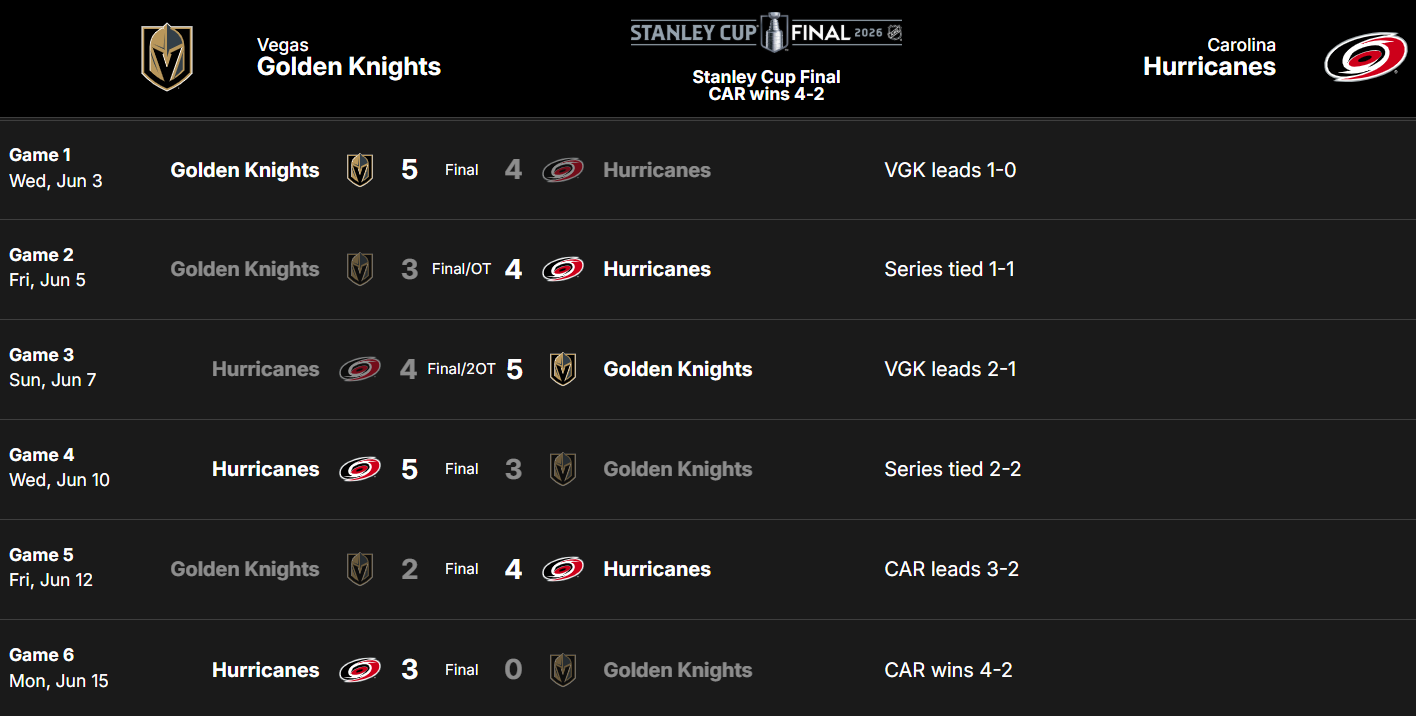Click the Golden Knights logo in the Game 5 row
The height and width of the screenshot is (716, 1416).
click(x=360, y=569)
